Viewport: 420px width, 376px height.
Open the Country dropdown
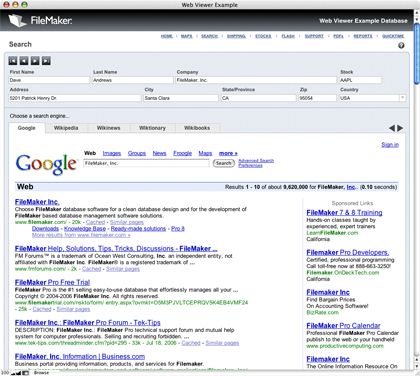pyautogui.click(x=403, y=98)
